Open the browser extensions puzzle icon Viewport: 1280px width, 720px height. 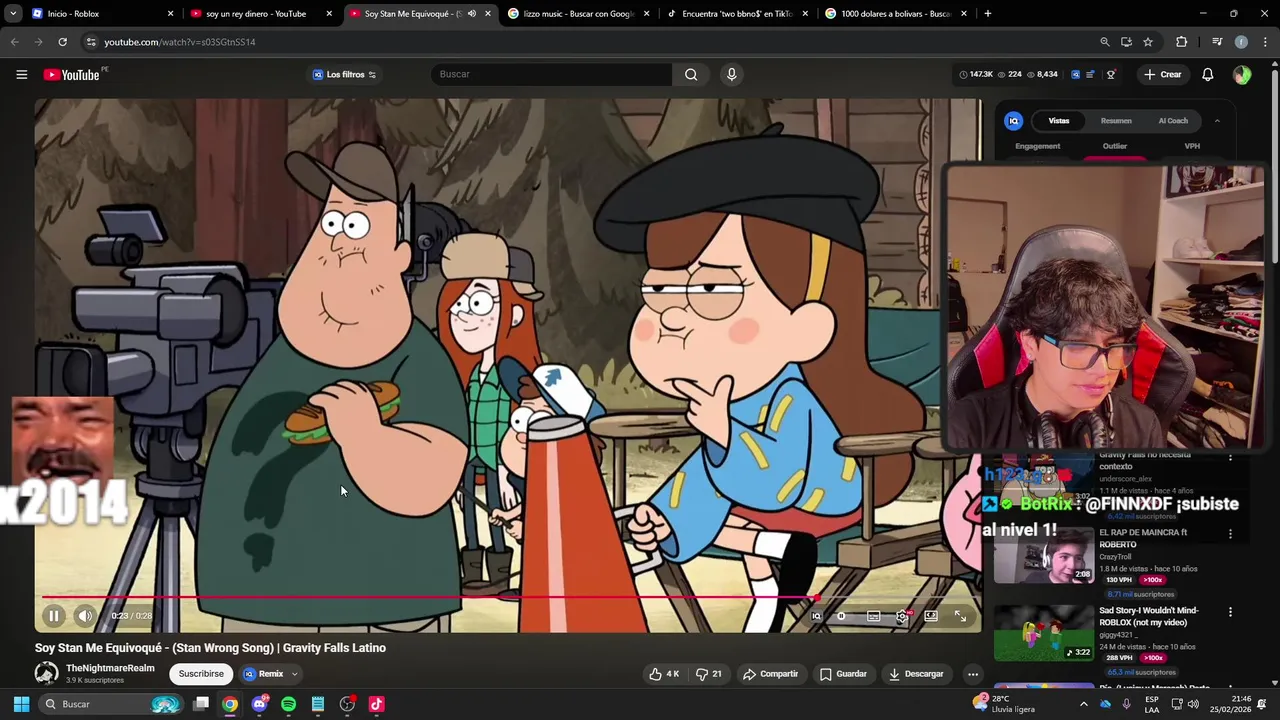[x=1181, y=42]
